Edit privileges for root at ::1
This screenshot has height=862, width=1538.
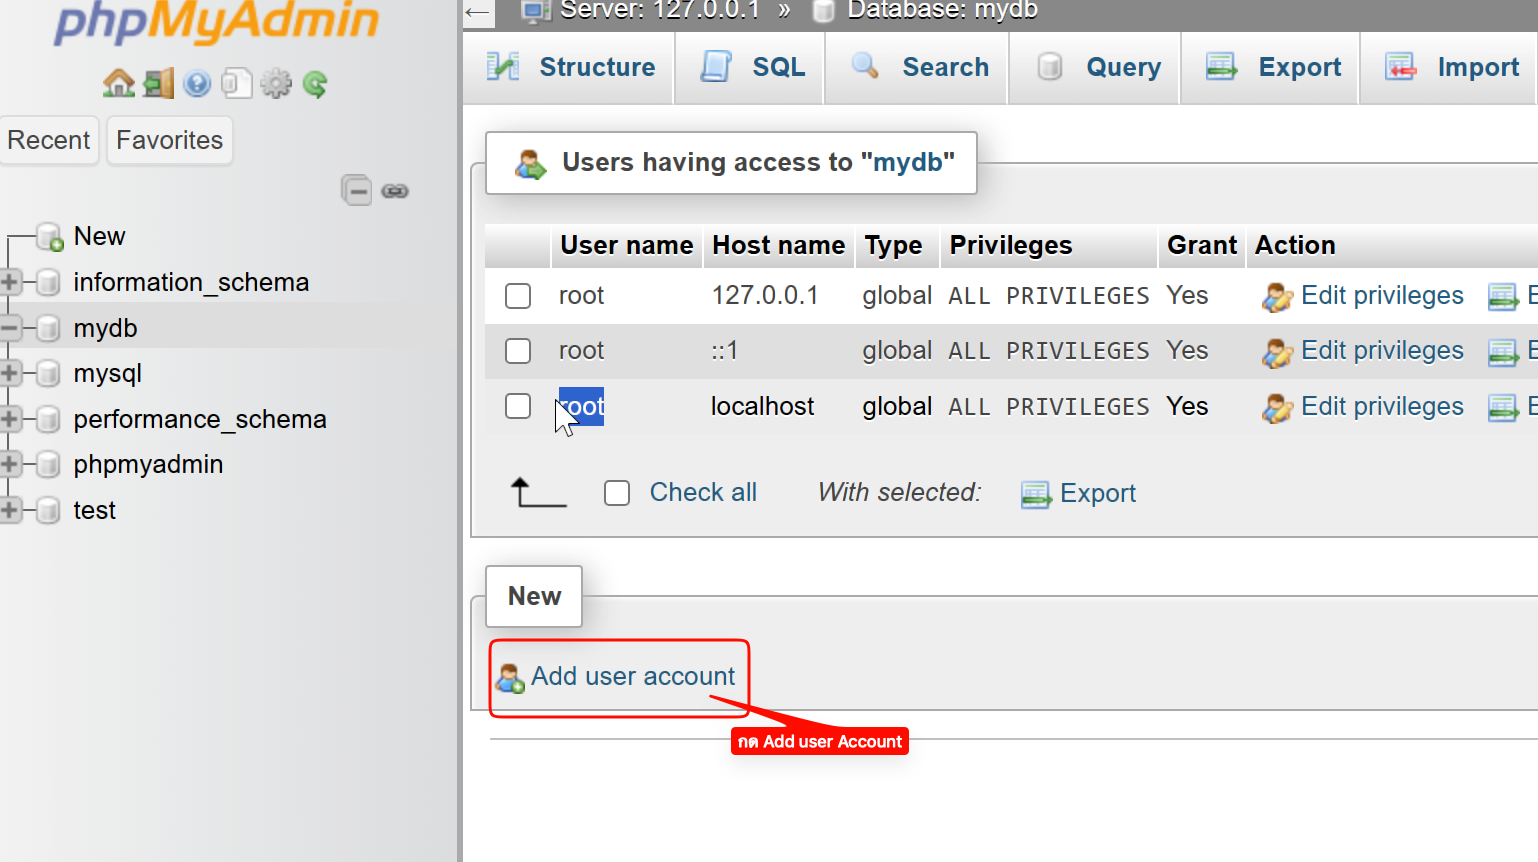click(1380, 351)
